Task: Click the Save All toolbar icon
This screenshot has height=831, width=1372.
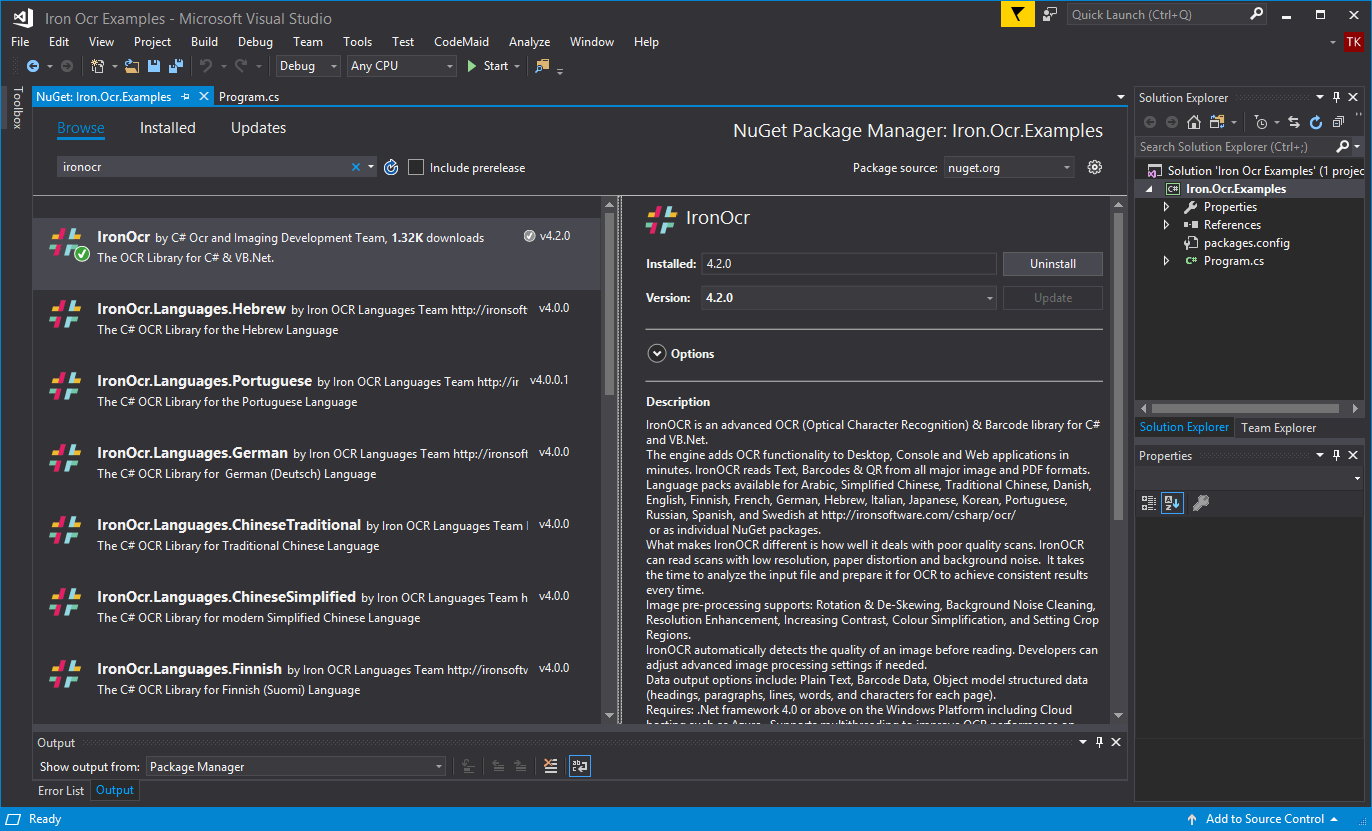Action: point(176,65)
